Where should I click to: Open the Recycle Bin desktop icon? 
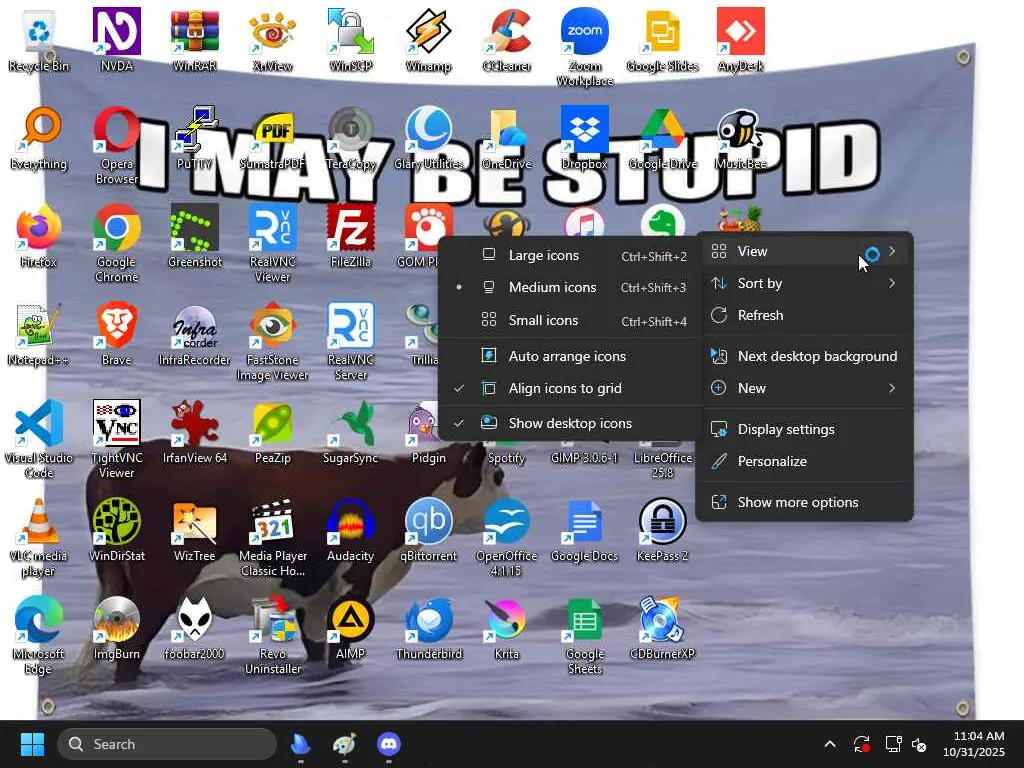39,39
